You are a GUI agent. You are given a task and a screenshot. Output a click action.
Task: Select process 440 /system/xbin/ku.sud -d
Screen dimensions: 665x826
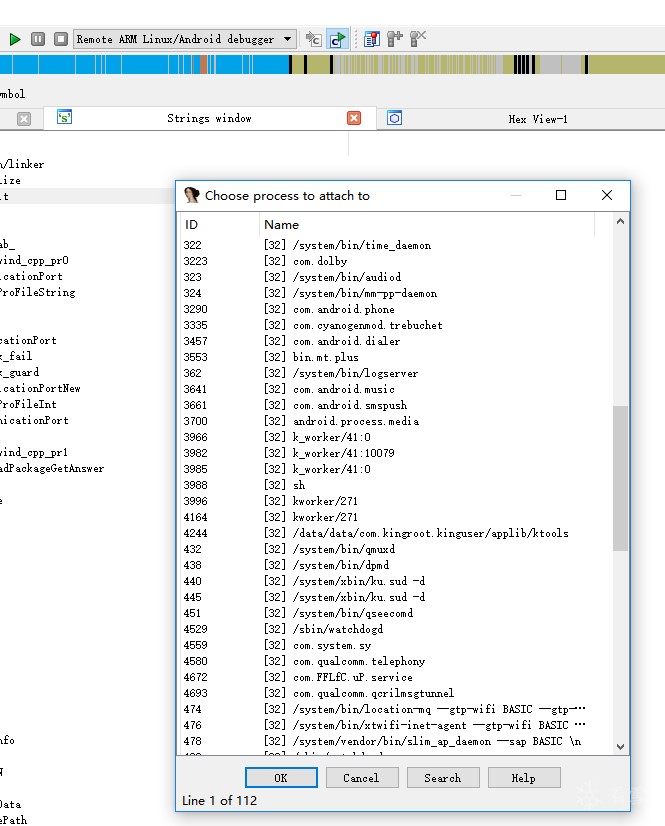396,581
